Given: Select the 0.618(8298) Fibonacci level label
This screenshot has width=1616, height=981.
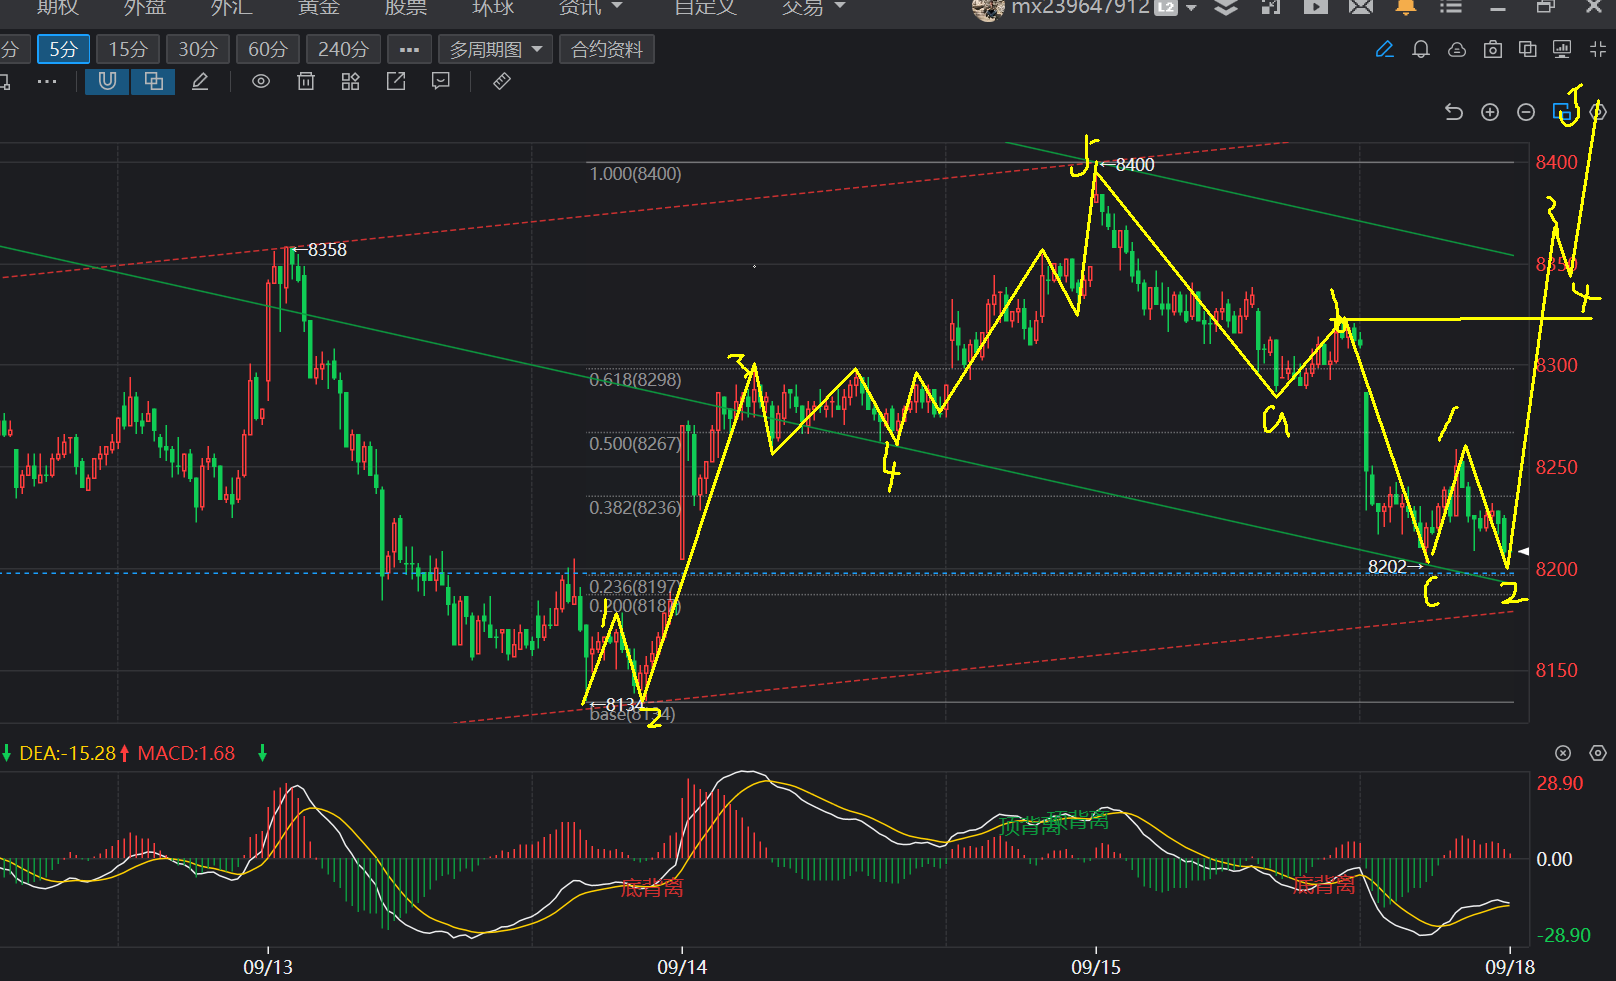Looking at the screenshot, I should 635,380.
